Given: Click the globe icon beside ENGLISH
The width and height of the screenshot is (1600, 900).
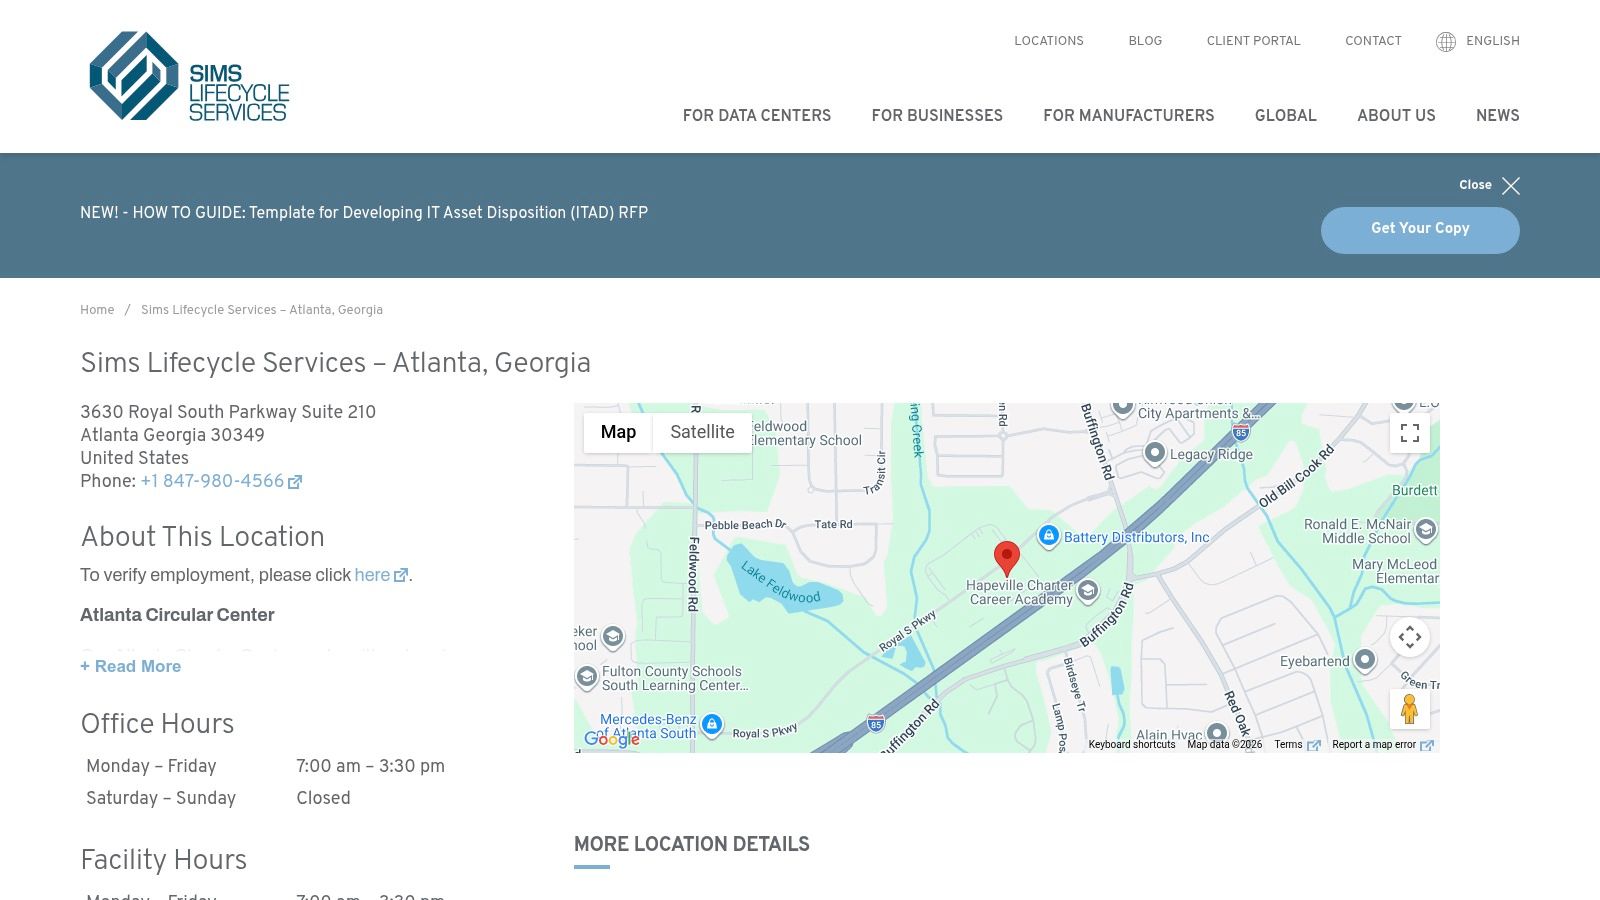Looking at the screenshot, I should (x=1446, y=41).
